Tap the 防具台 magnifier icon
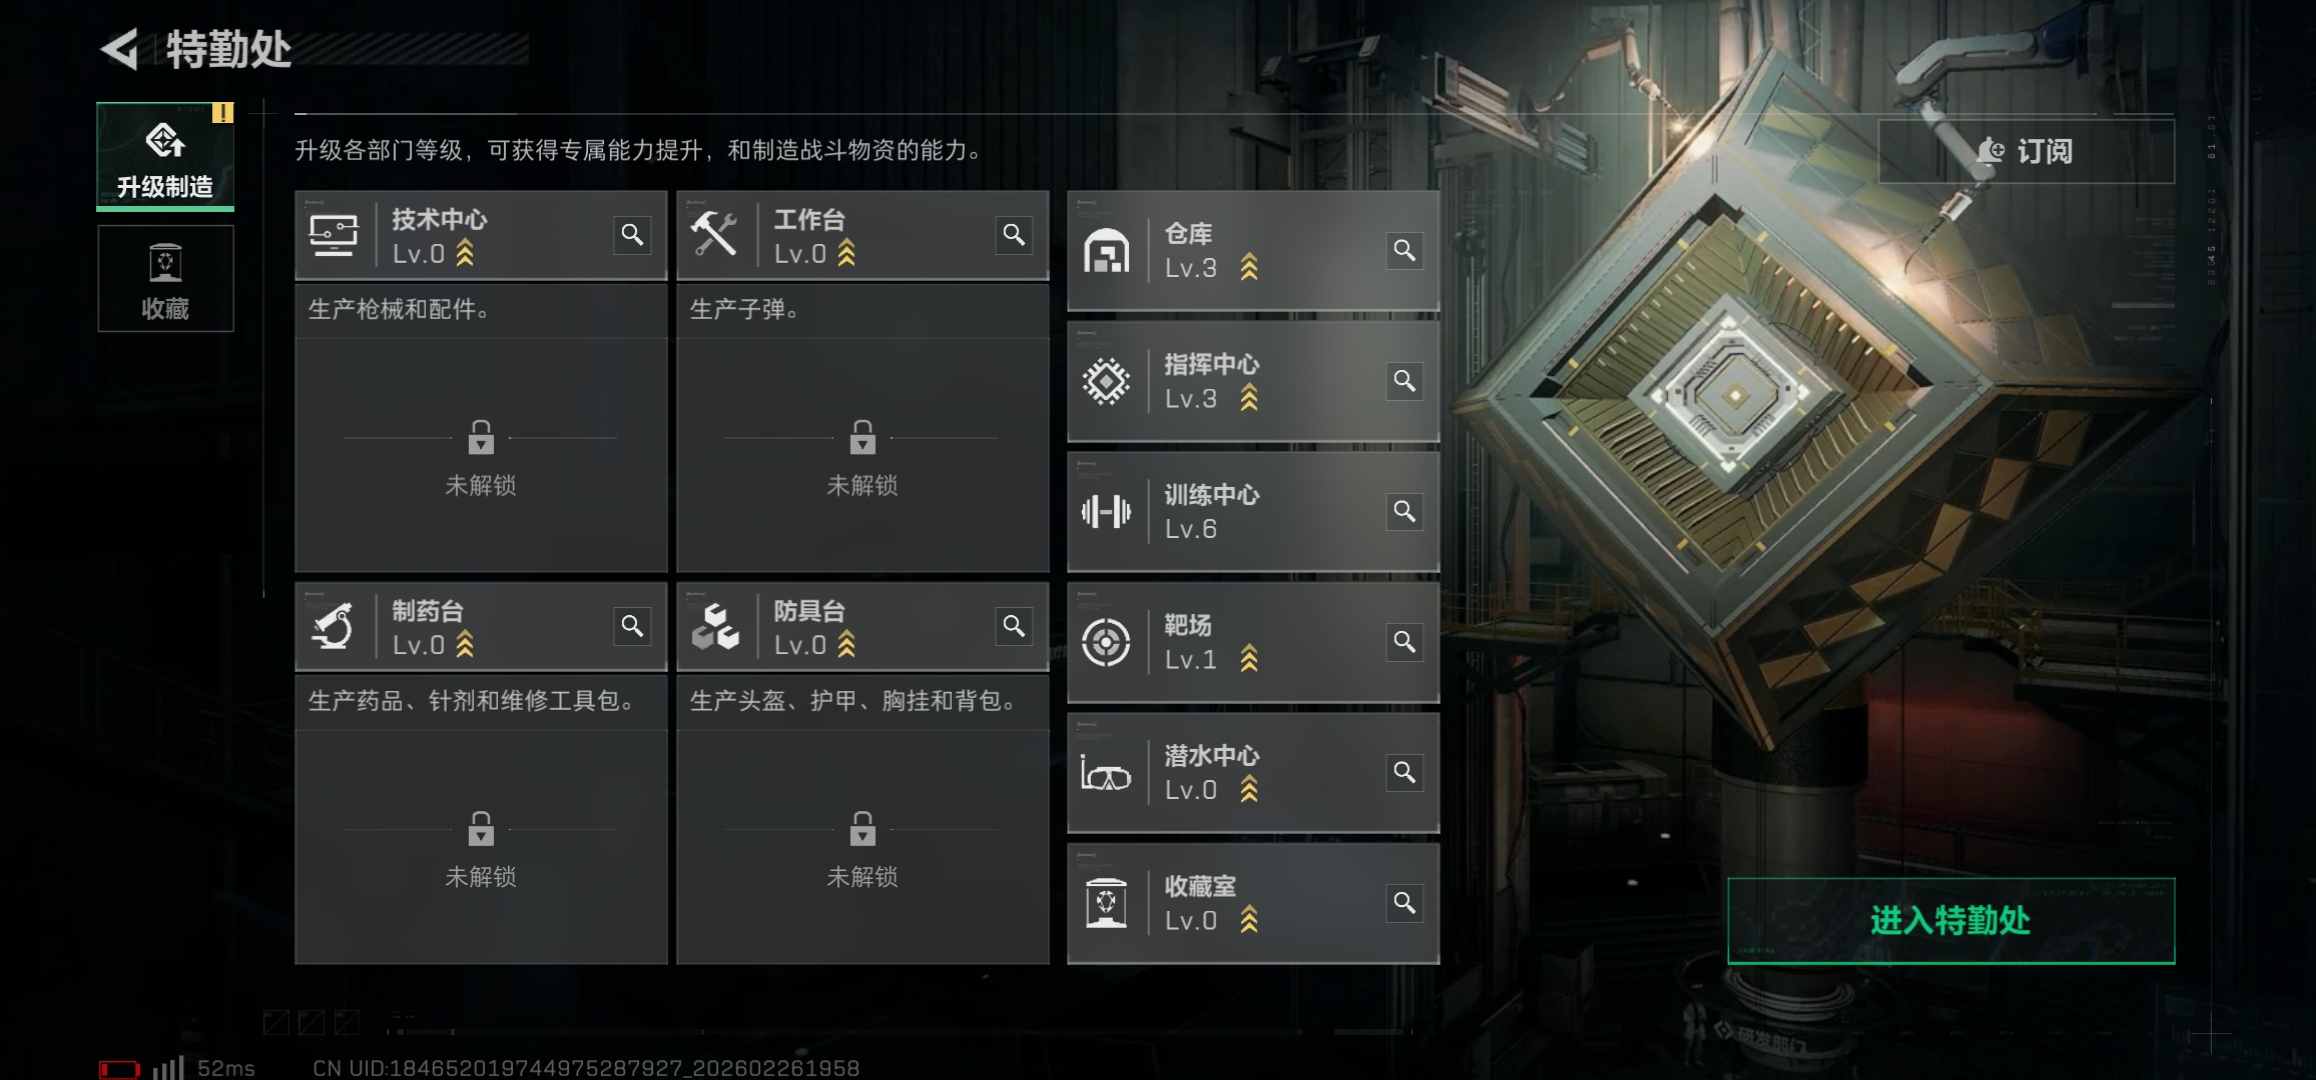Image resolution: width=2316 pixels, height=1080 pixels. [x=1014, y=626]
